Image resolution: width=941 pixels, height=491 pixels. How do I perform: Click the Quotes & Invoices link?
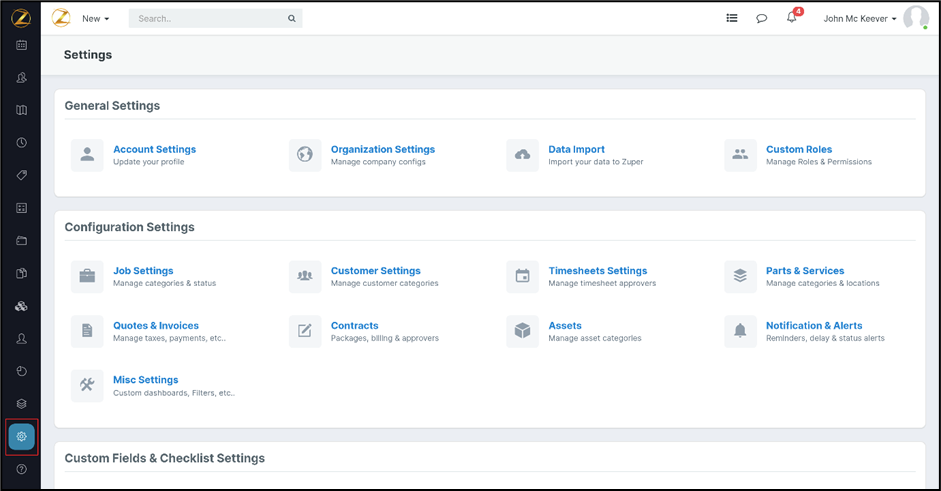155,325
